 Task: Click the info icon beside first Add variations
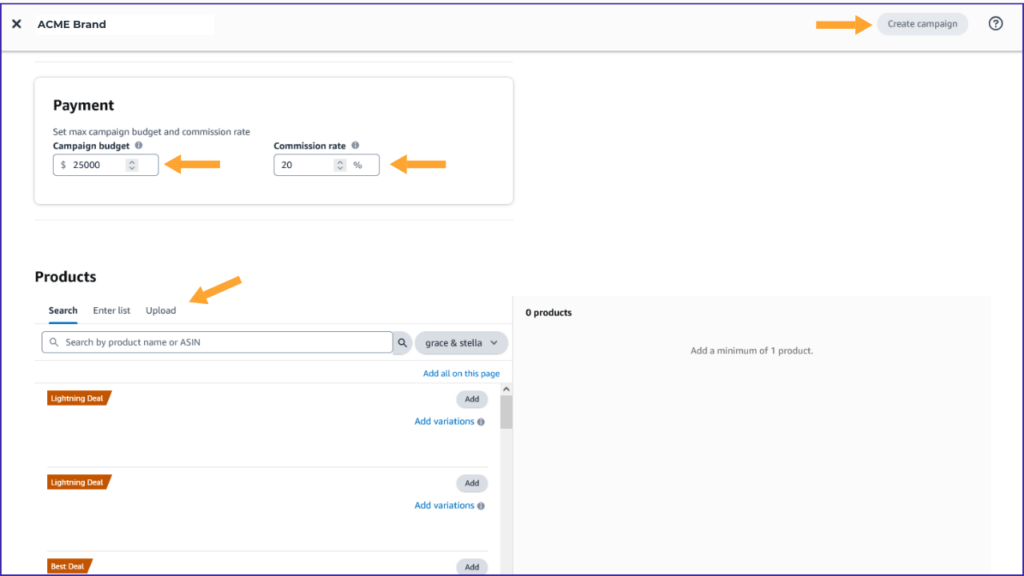[x=481, y=421]
